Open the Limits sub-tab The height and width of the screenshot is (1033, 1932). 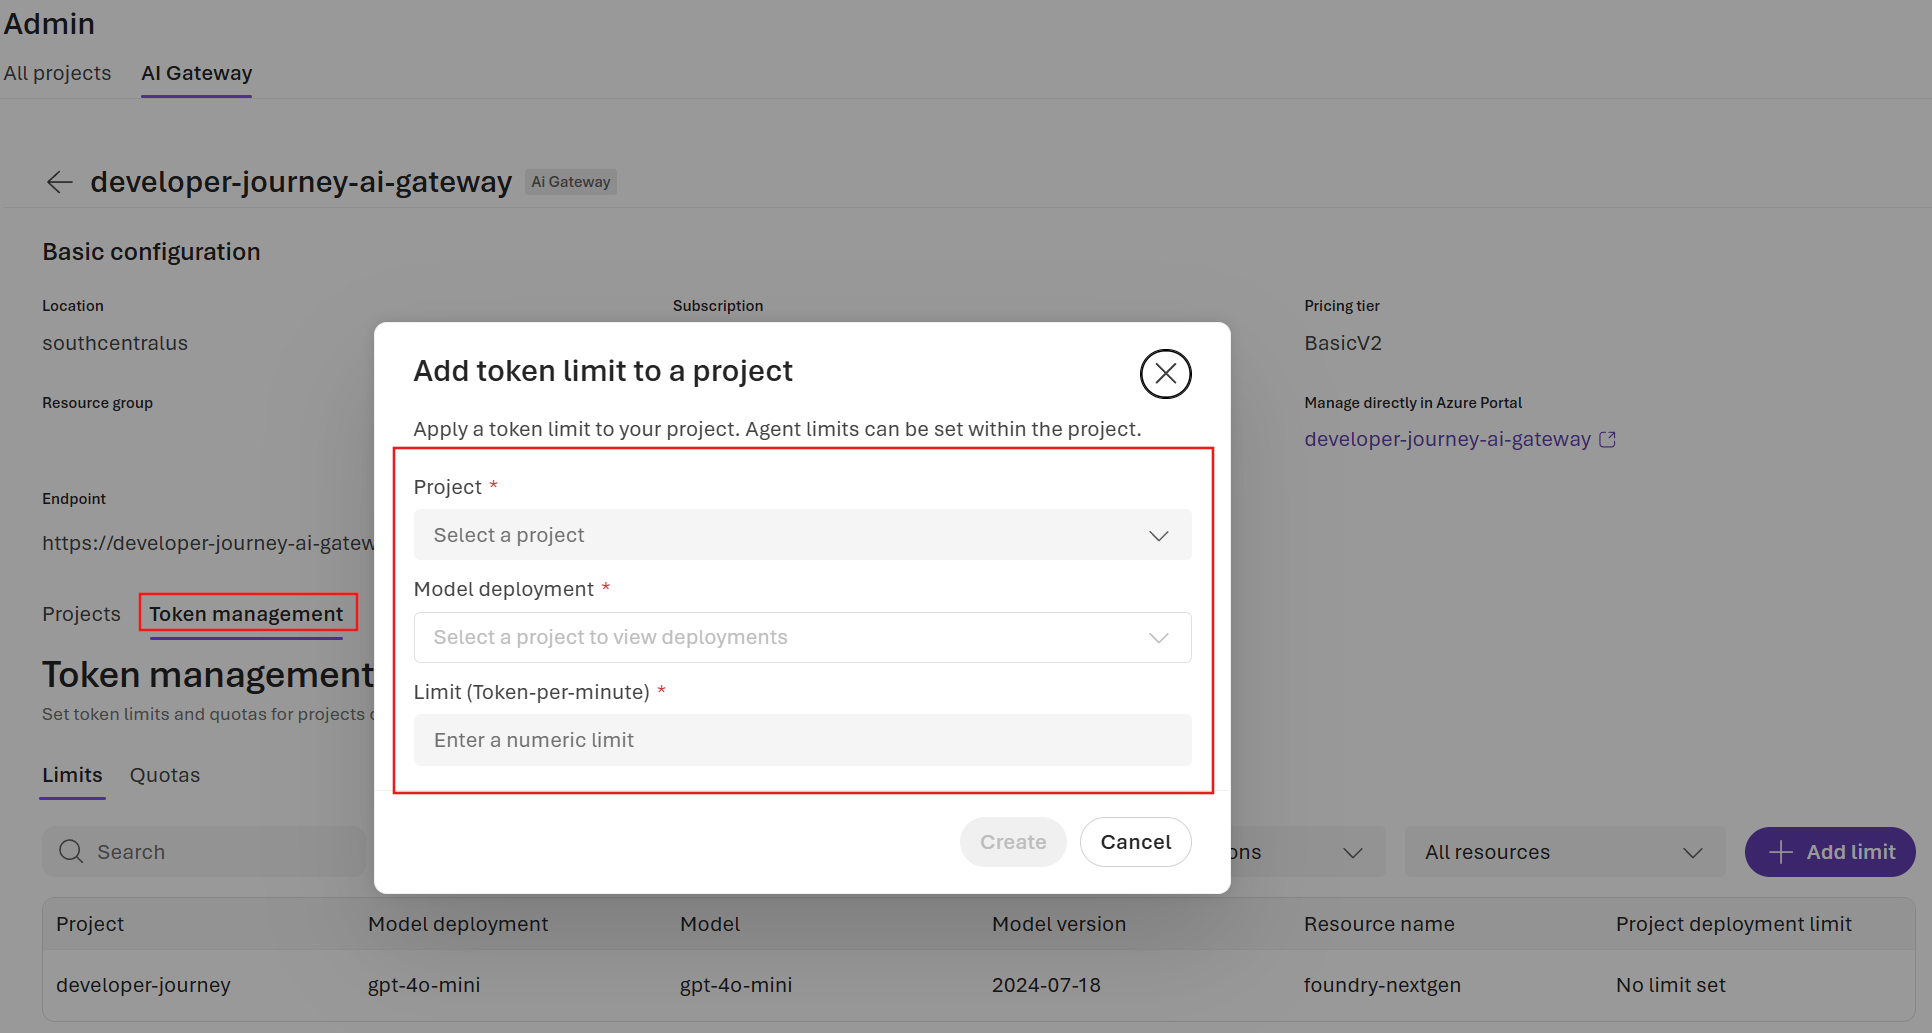coord(72,775)
